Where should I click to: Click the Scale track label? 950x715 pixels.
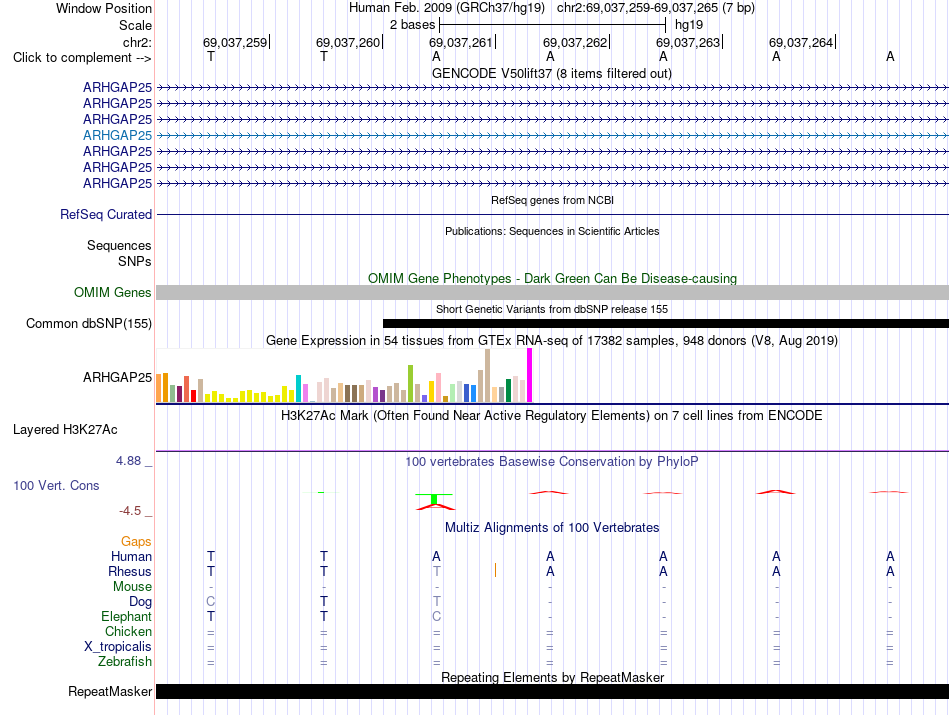tap(135, 25)
